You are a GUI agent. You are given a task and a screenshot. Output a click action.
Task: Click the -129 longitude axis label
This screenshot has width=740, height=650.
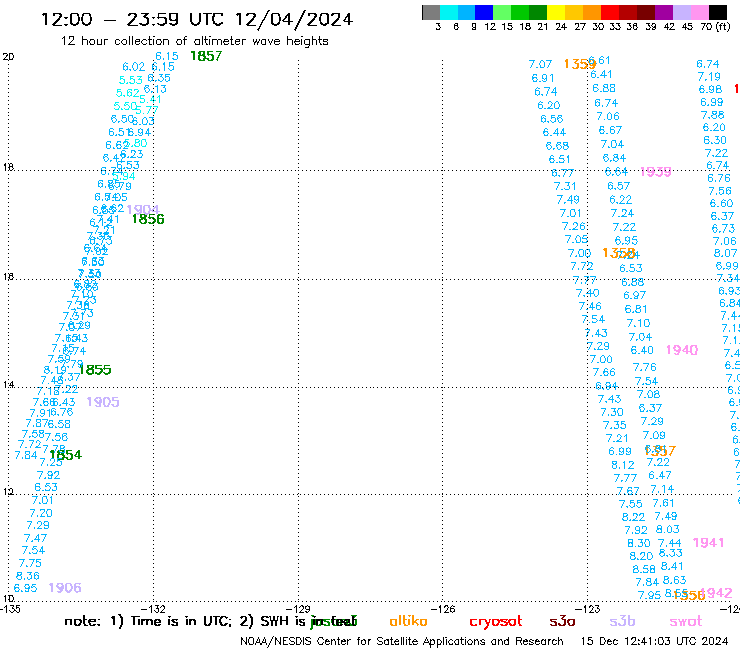[x=299, y=609]
